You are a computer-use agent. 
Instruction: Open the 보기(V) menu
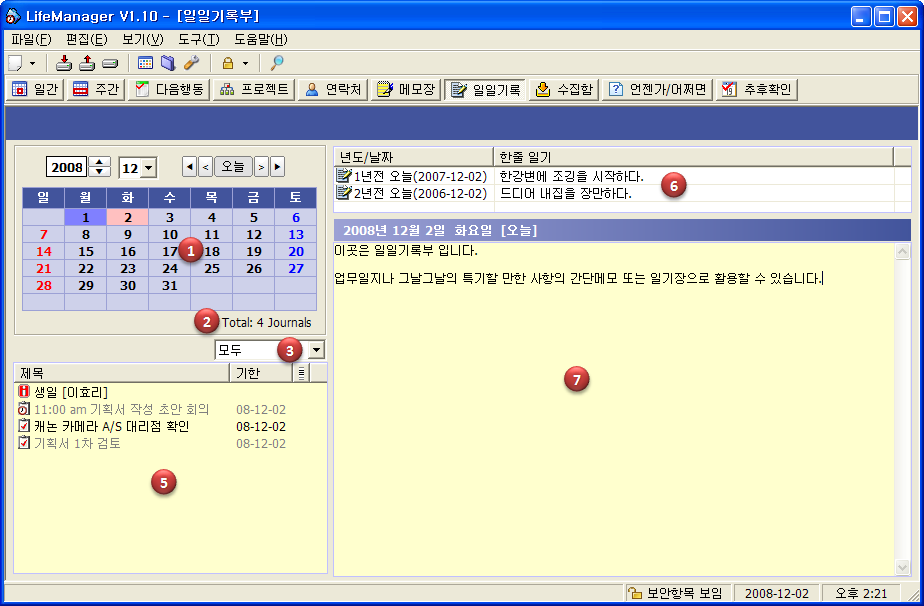click(x=143, y=39)
